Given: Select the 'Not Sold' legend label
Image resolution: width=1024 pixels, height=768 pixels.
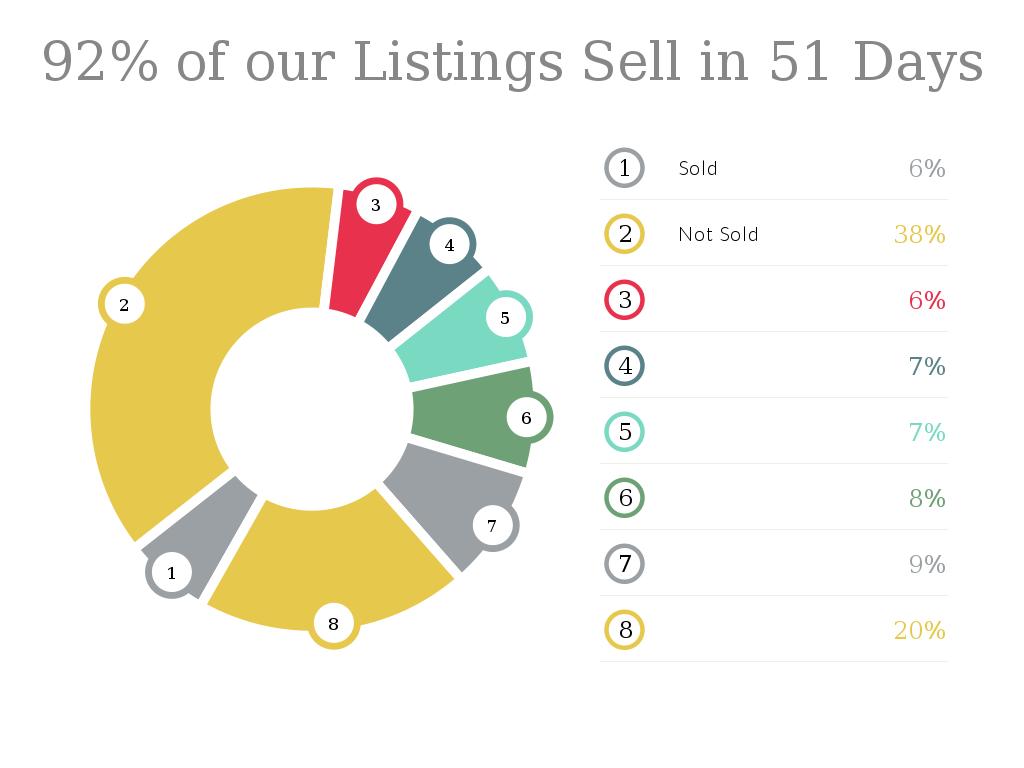Looking at the screenshot, I should click(718, 234).
